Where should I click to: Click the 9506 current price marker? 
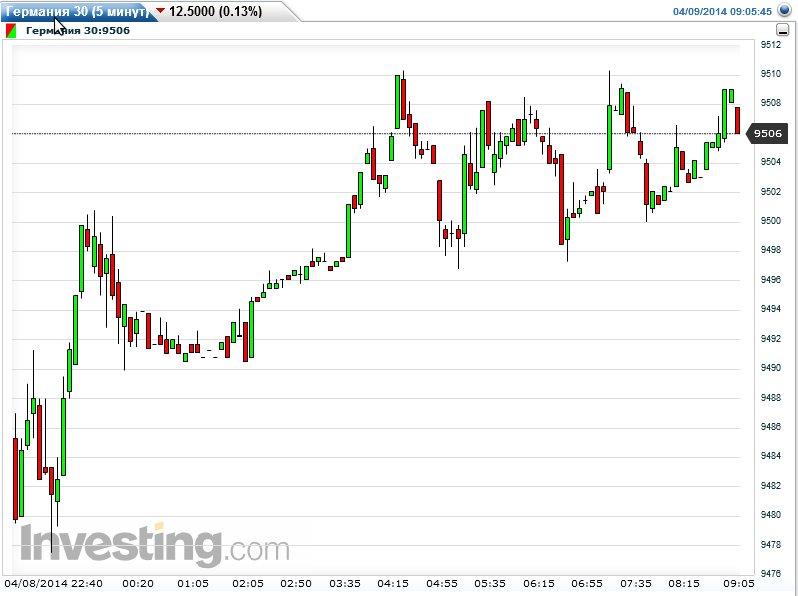[x=768, y=133]
